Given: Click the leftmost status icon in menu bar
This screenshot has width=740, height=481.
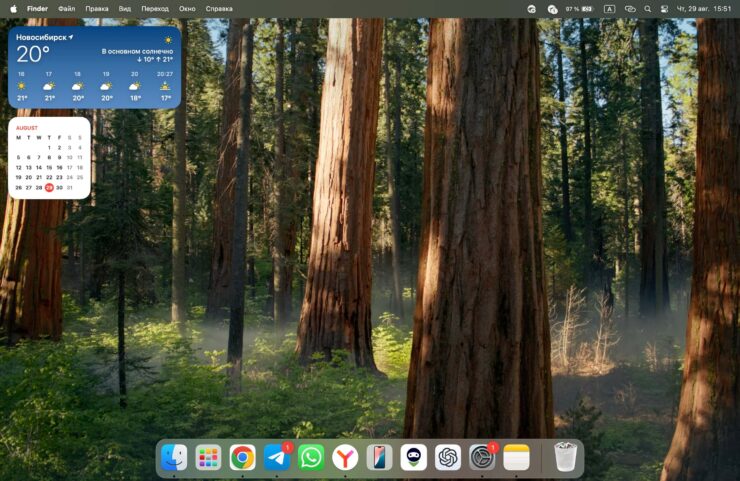Looking at the screenshot, I should pos(531,8).
